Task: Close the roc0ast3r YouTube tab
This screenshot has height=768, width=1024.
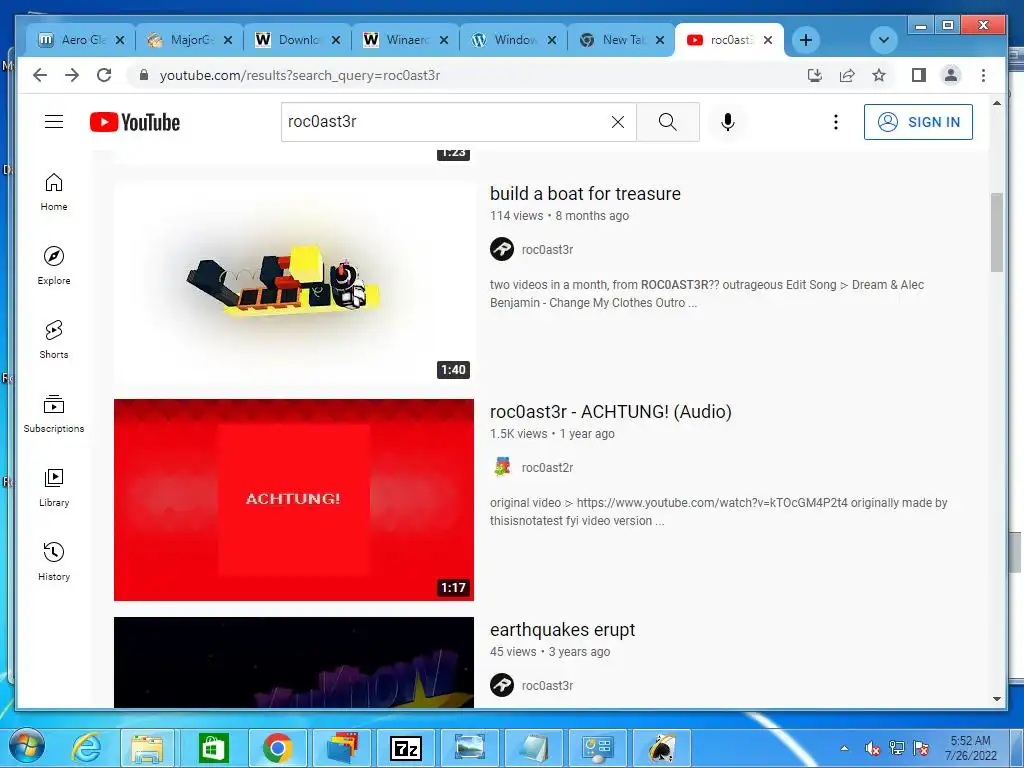Action: click(768, 40)
